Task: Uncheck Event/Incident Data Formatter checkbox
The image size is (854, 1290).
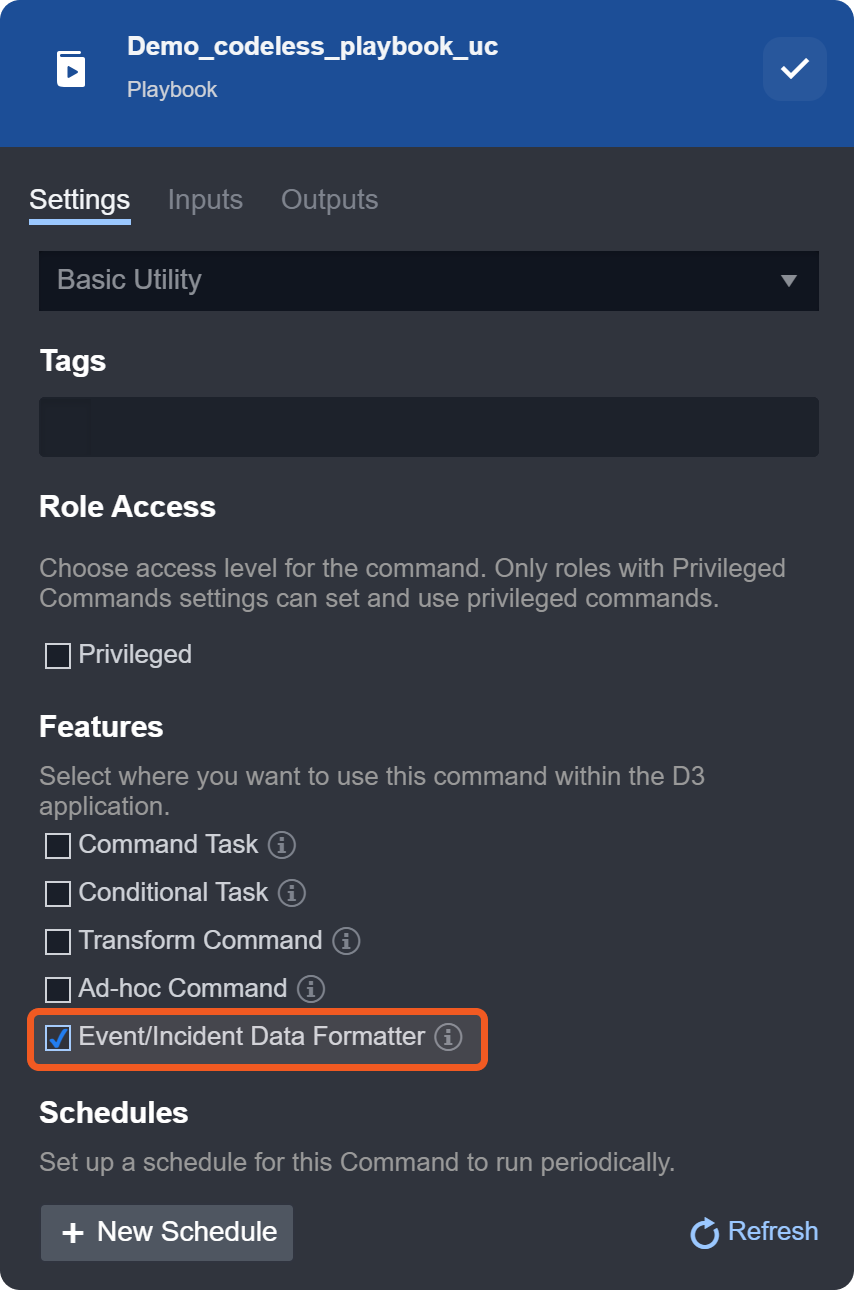Action: coord(58,1038)
